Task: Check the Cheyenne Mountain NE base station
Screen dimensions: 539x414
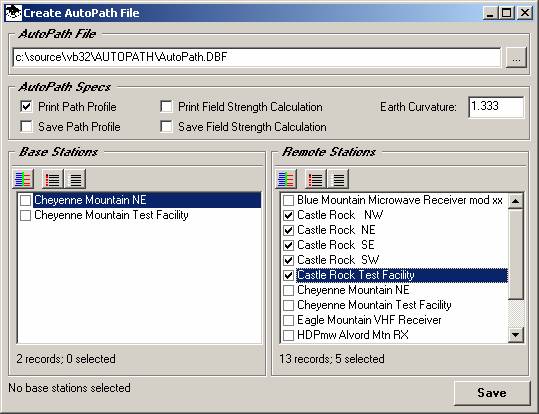Action: pyautogui.click(x=25, y=200)
